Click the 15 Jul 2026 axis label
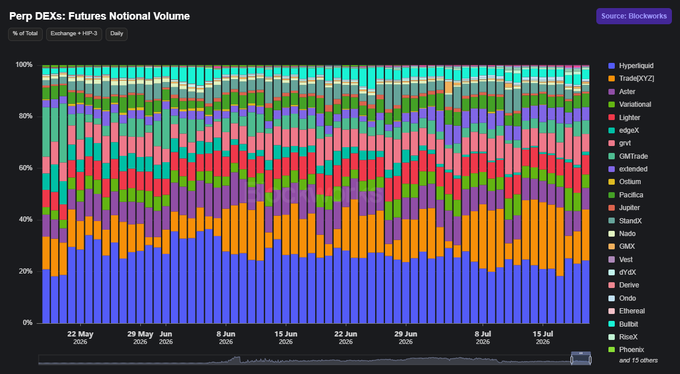Viewport: 680px width, 374px height. pyautogui.click(x=543, y=338)
